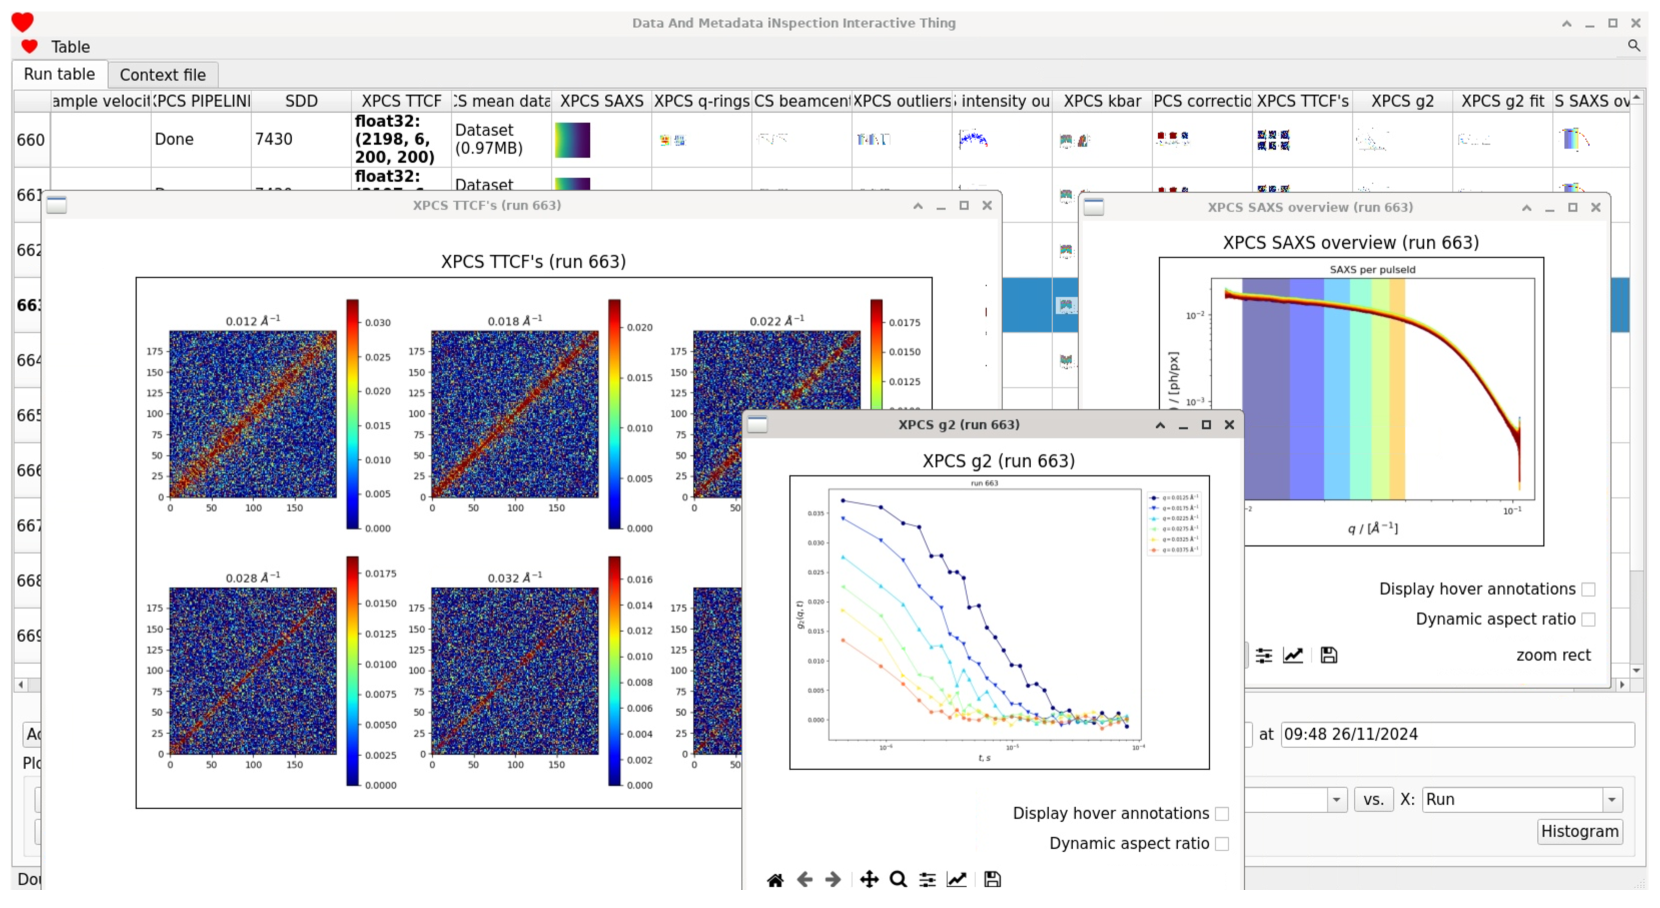
Task: Toggle Dynamic aspect ratio in SAXS overview window
Action: point(1588,620)
